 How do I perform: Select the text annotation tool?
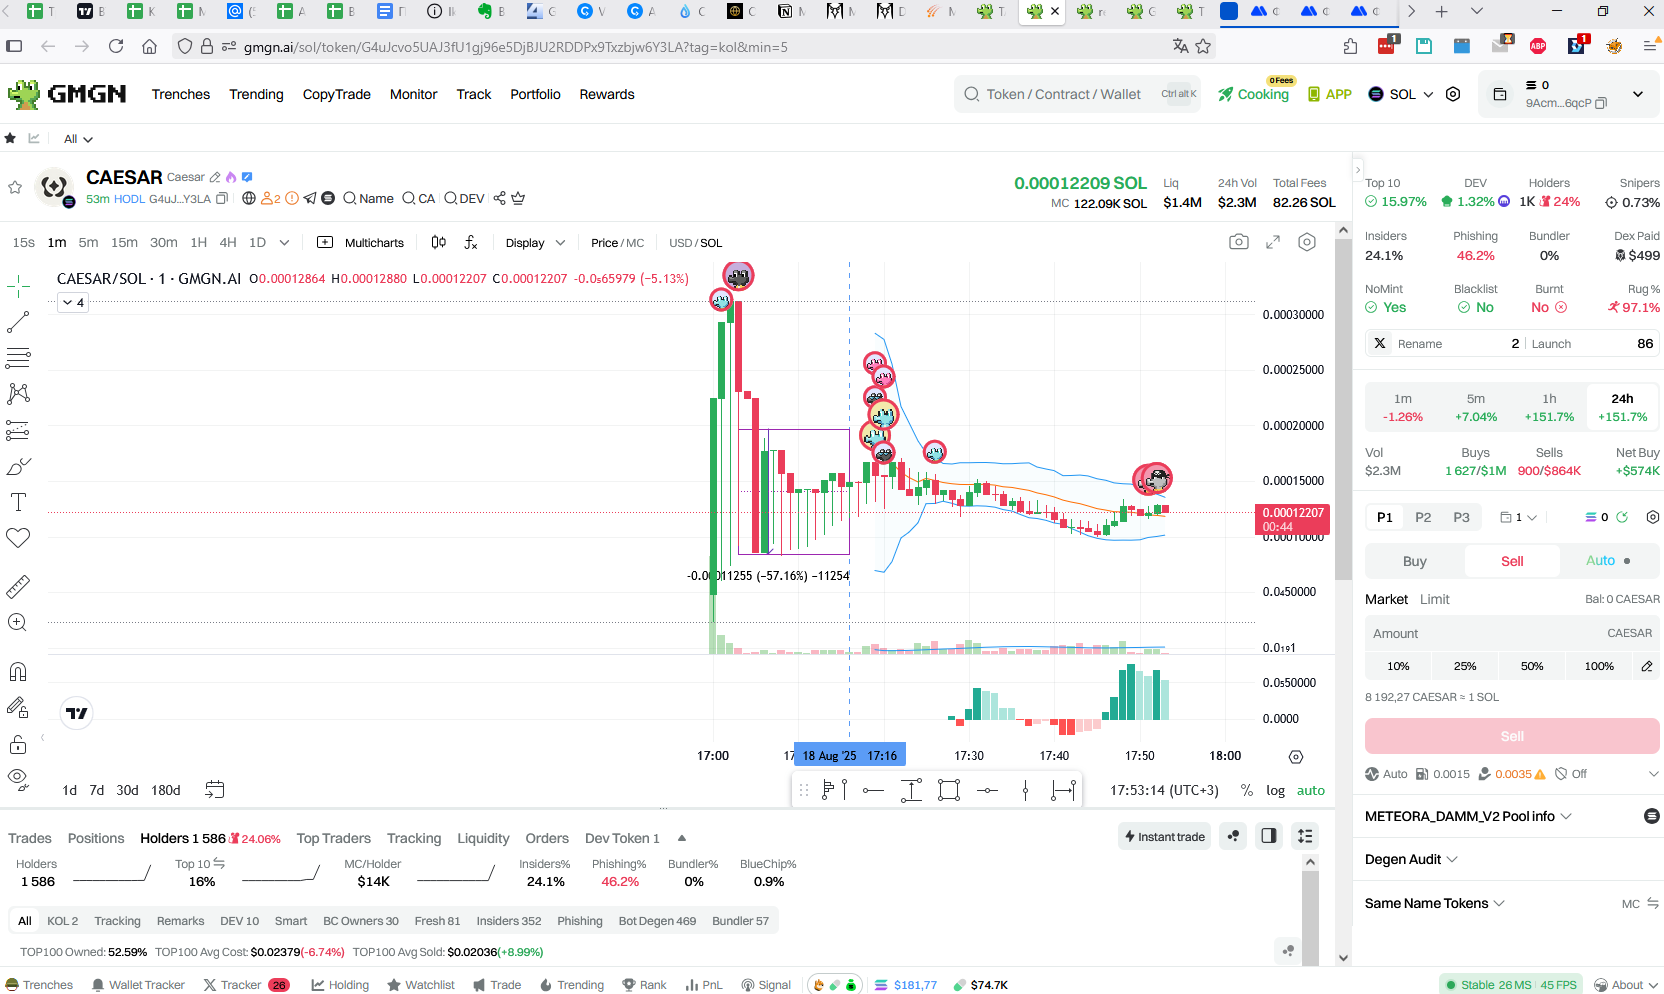18,502
